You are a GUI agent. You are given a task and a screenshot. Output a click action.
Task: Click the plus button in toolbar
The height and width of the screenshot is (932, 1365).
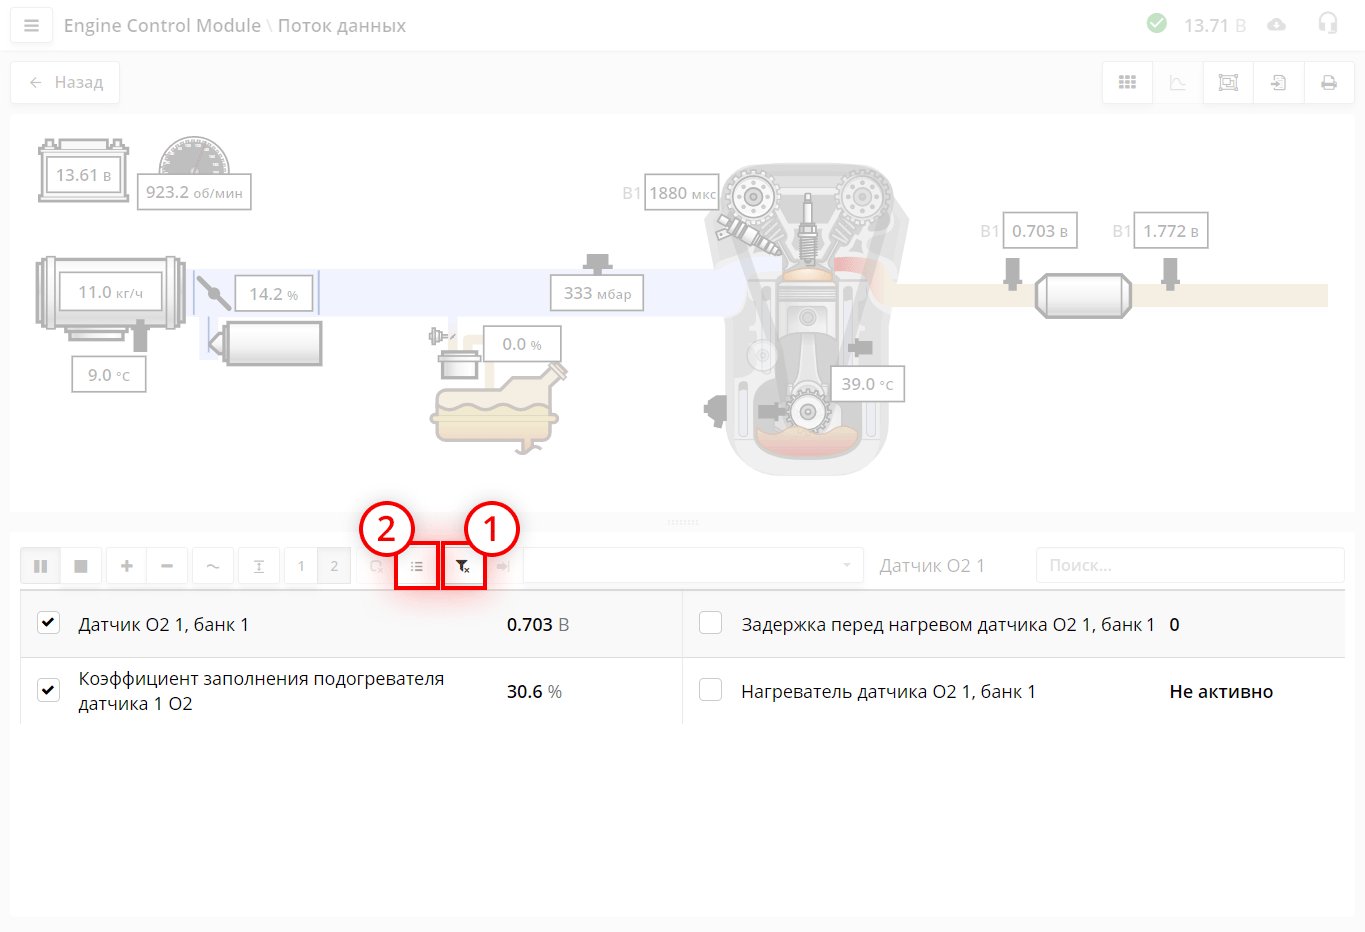(x=127, y=566)
